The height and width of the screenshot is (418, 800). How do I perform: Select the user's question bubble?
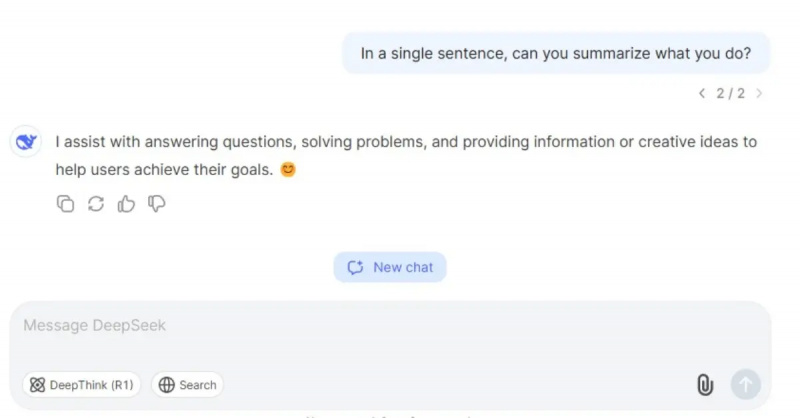pyautogui.click(x=556, y=53)
